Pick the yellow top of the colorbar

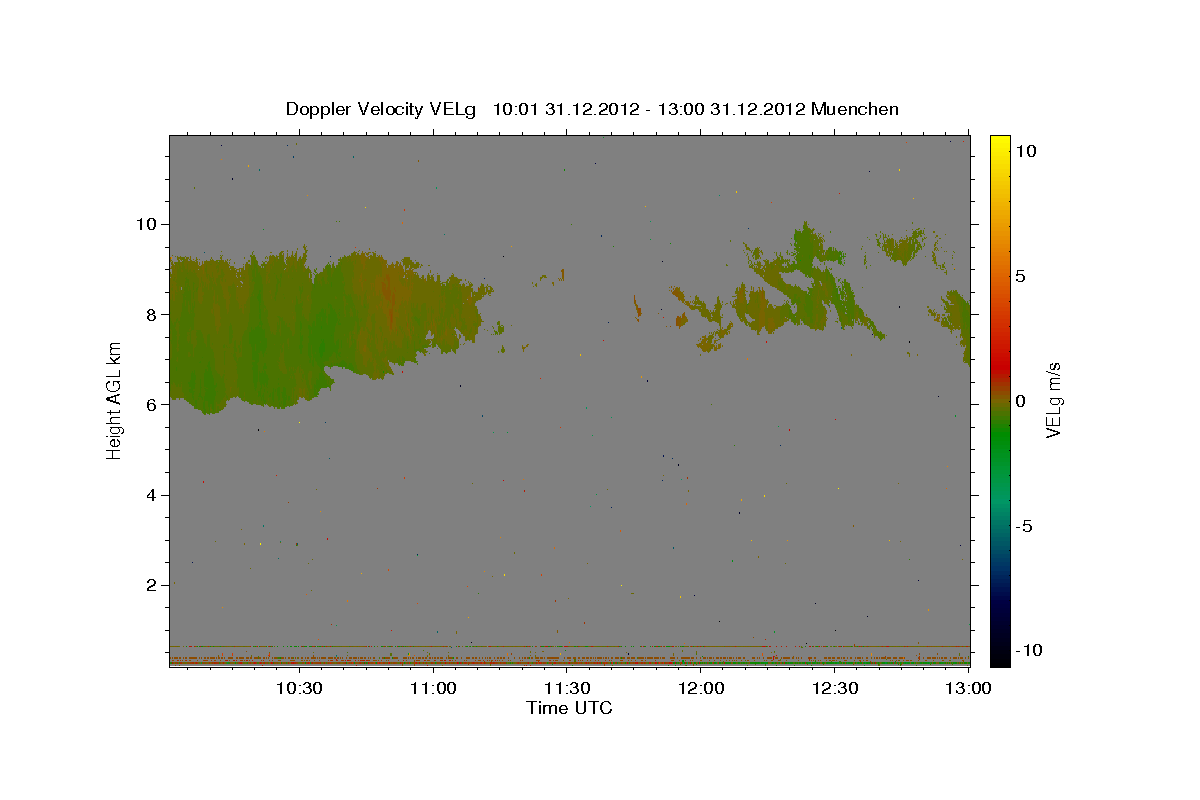coord(999,150)
